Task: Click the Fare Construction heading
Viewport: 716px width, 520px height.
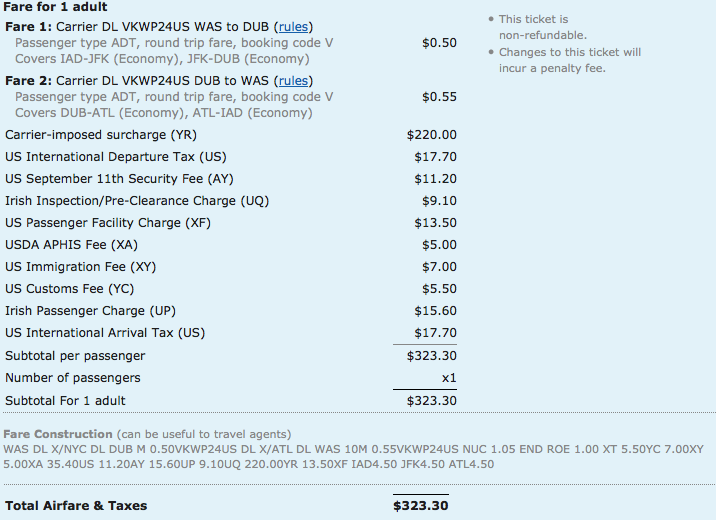Action: point(58,434)
